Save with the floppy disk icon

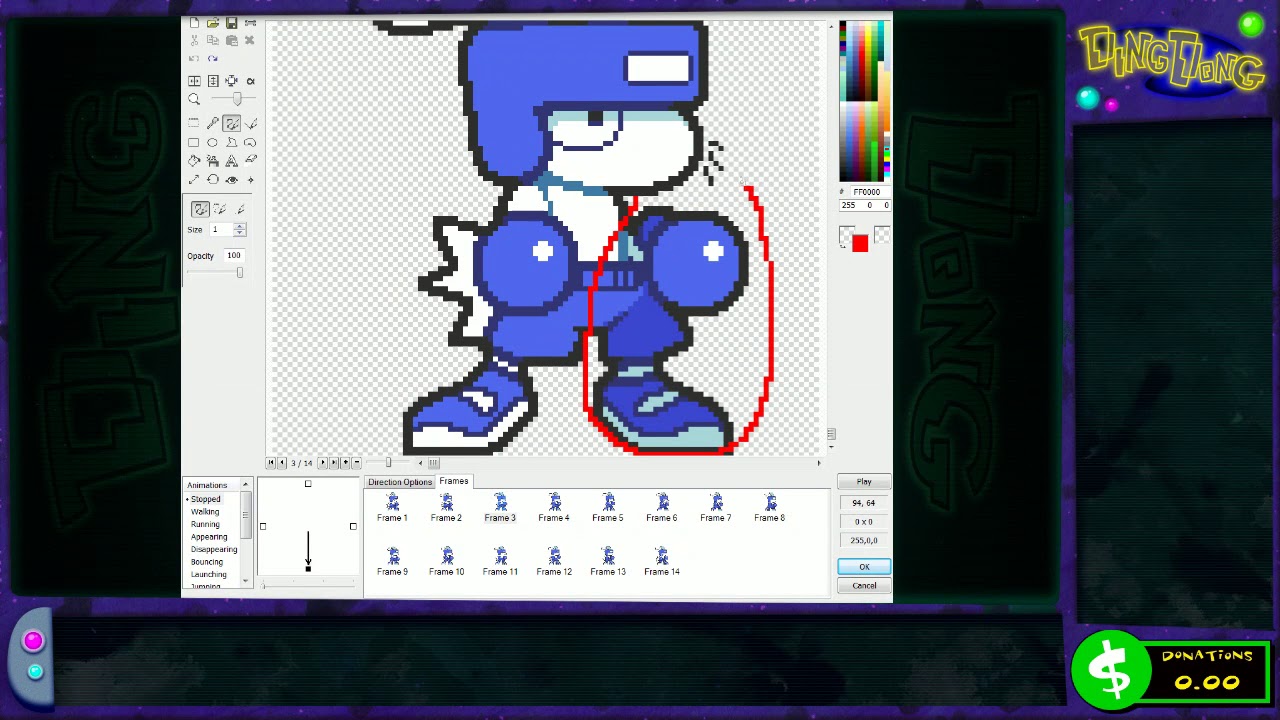tap(231, 23)
